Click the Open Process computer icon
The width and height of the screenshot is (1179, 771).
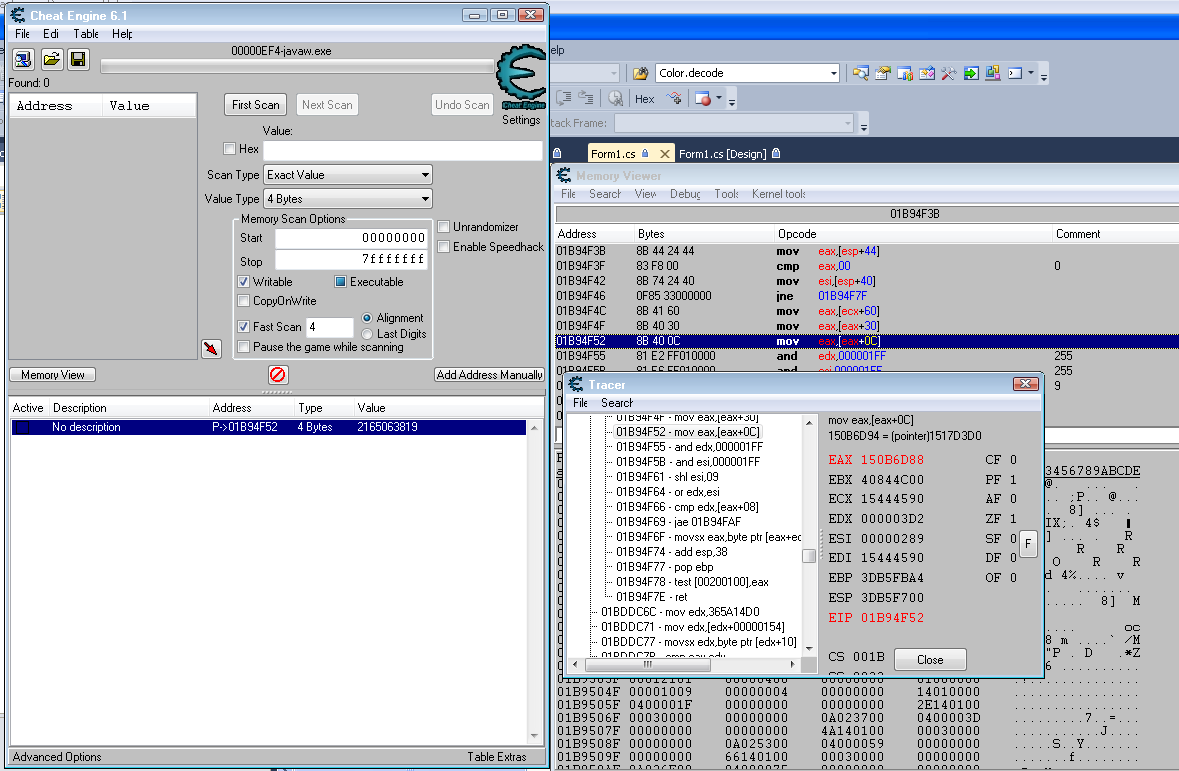point(23,60)
